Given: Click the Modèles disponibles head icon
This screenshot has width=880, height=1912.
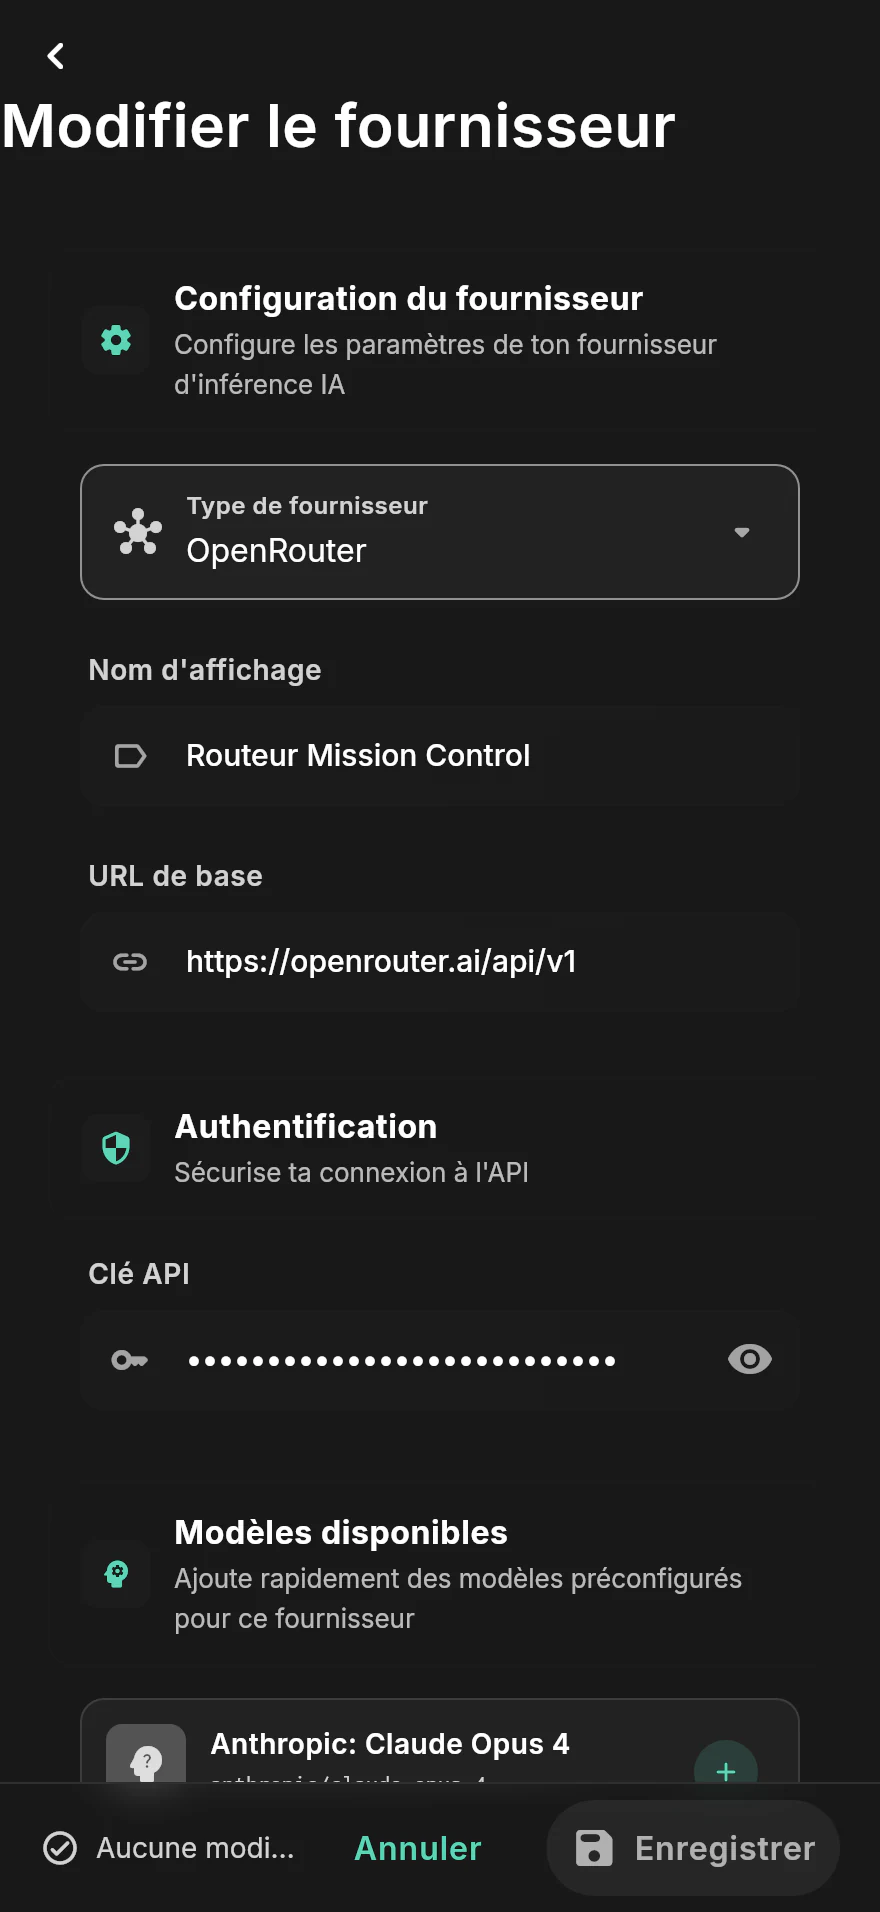Looking at the screenshot, I should point(117,1575).
